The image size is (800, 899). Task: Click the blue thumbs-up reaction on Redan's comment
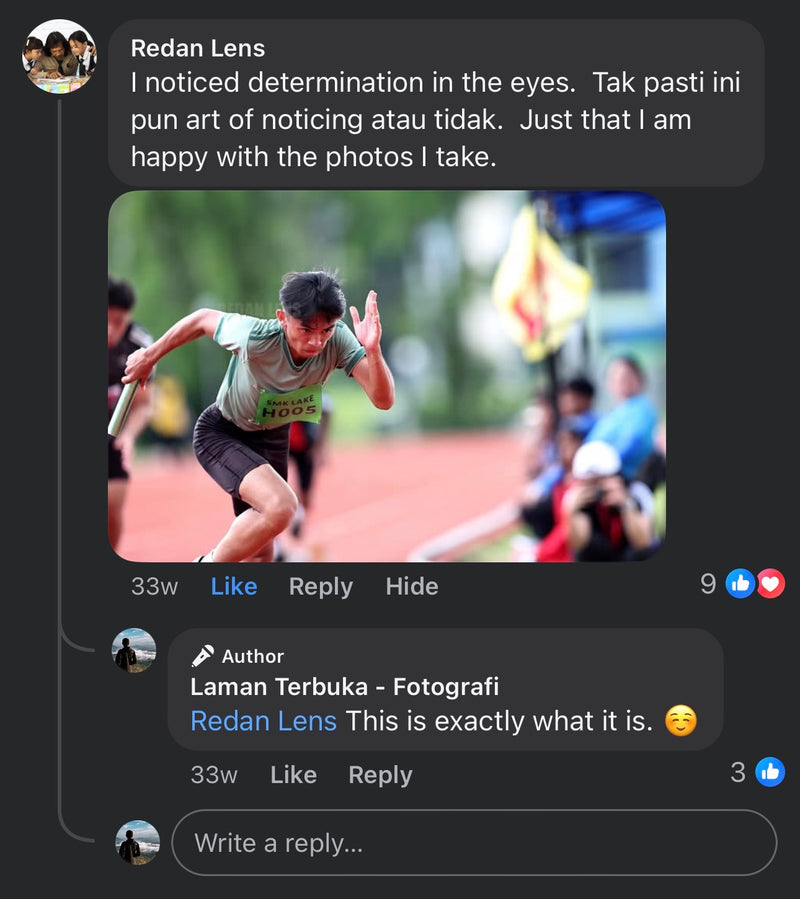coord(740,584)
